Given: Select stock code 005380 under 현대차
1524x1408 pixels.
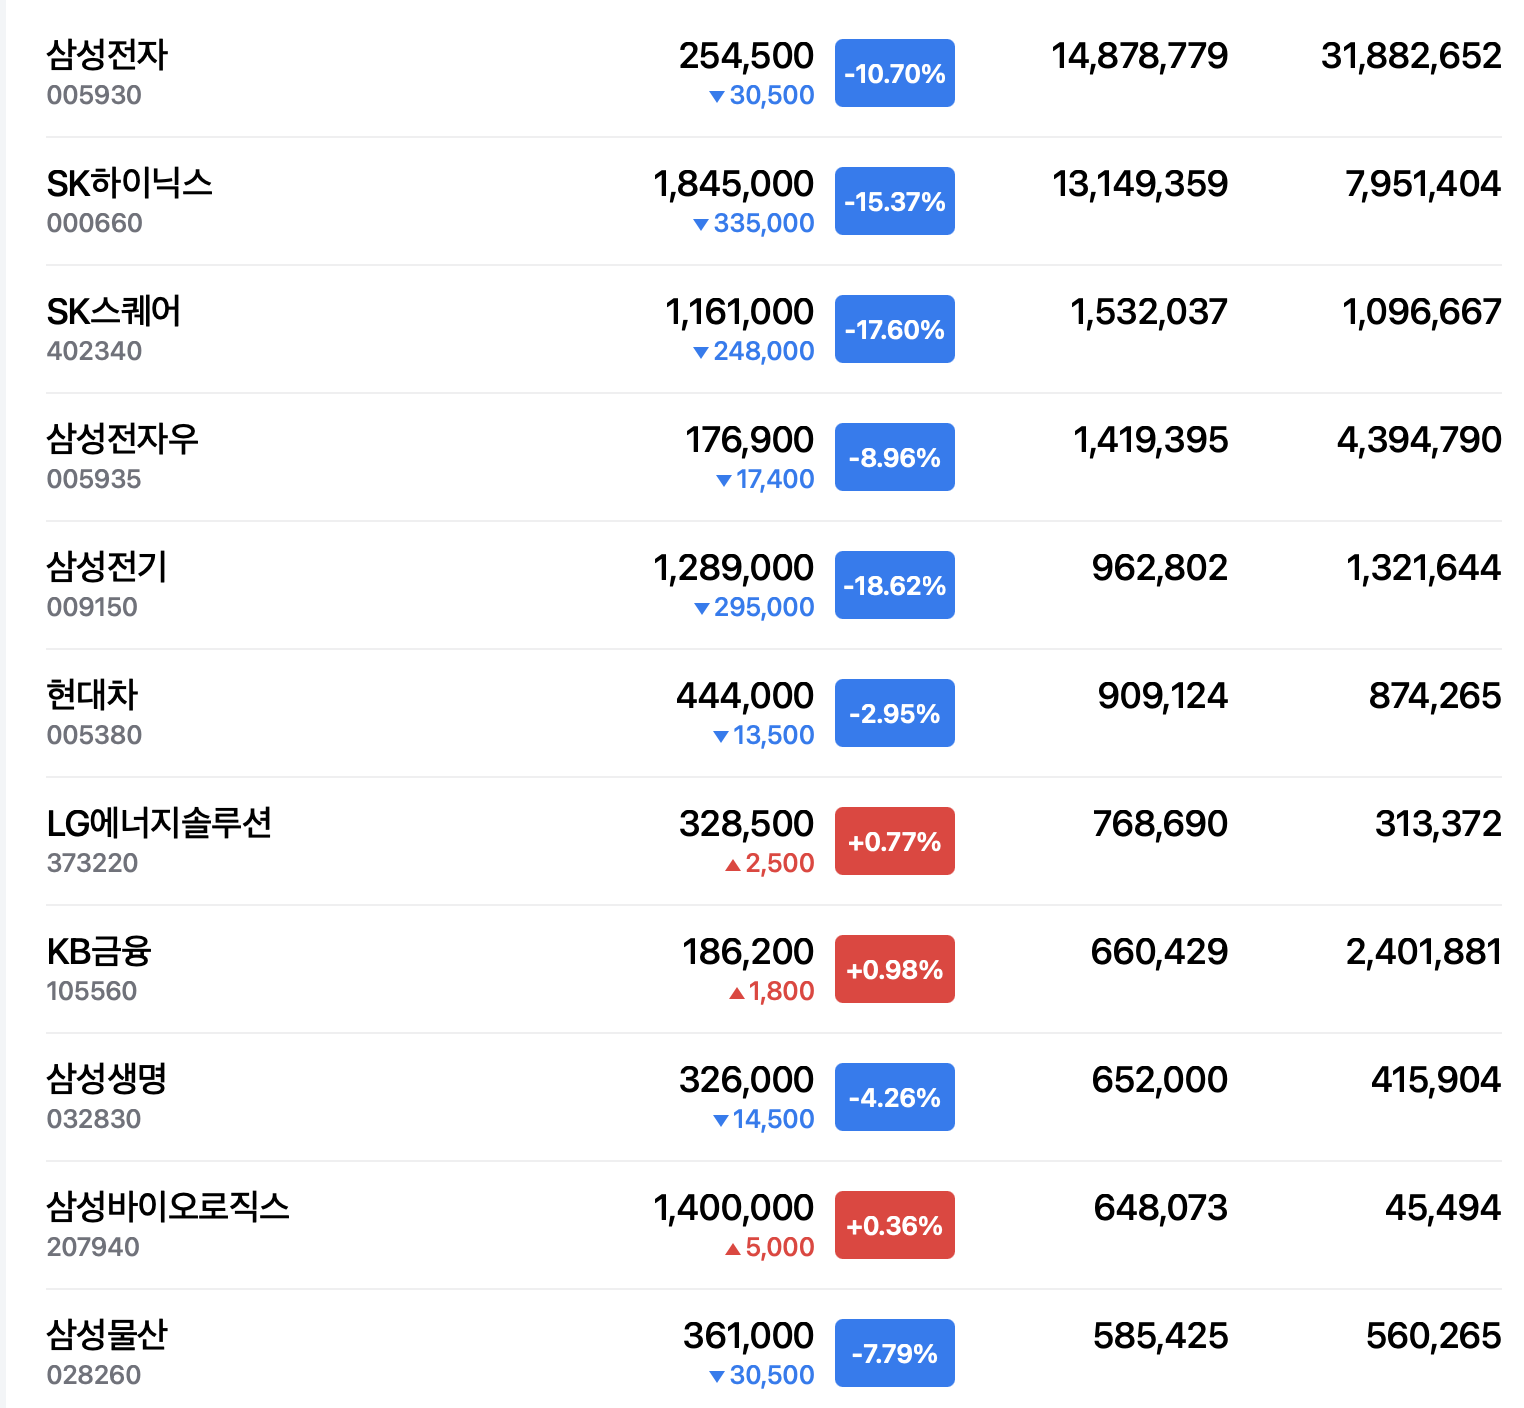Looking at the screenshot, I should [x=94, y=735].
